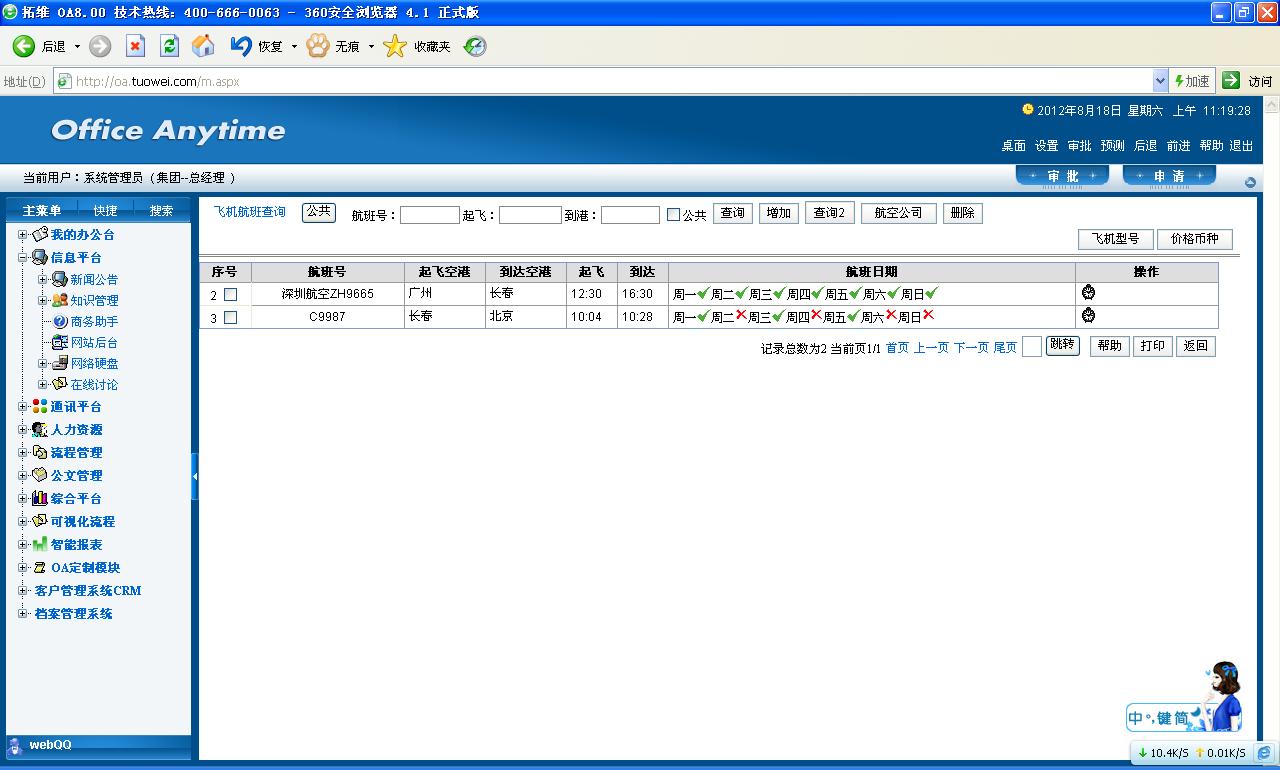Viewport: 1280px width, 770px height.
Task: Open the address bar dropdown arrow
Action: click(1160, 81)
